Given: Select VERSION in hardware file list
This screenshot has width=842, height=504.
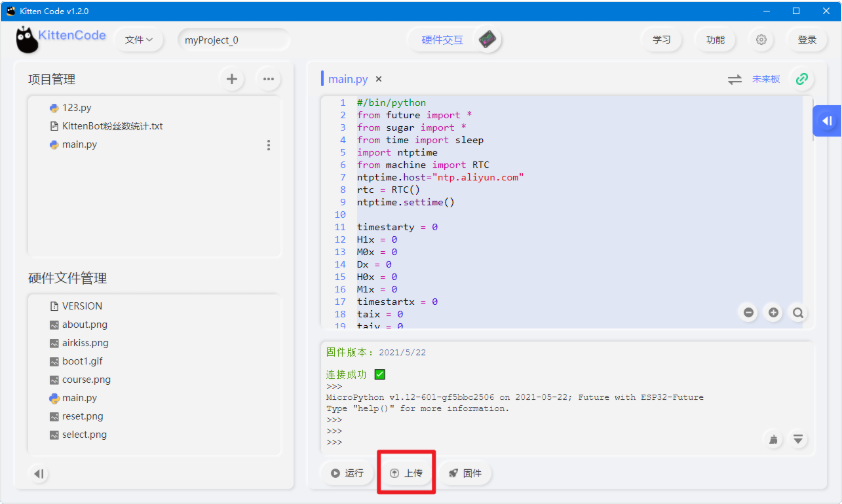Looking at the screenshot, I should tap(76, 306).
